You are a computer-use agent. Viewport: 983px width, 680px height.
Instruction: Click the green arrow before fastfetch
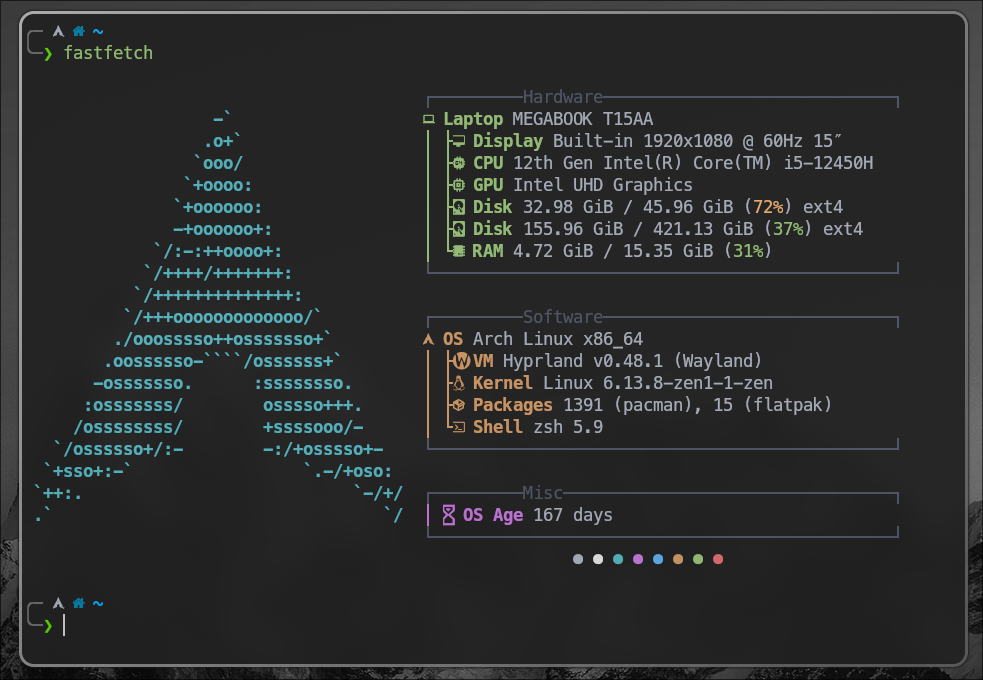tap(48, 54)
